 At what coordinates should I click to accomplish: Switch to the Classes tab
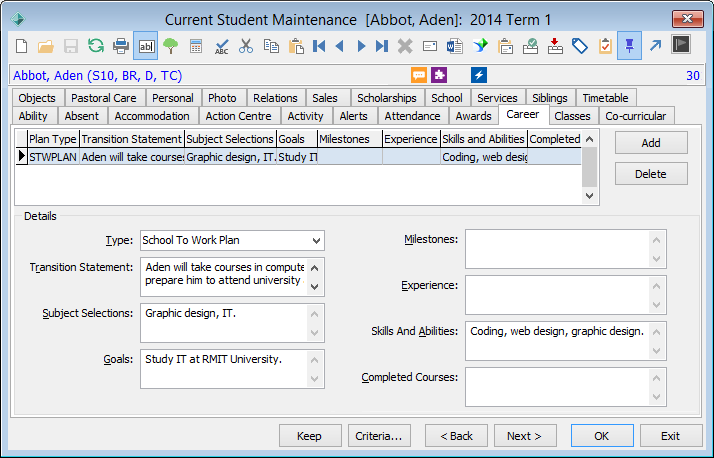[x=572, y=116]
